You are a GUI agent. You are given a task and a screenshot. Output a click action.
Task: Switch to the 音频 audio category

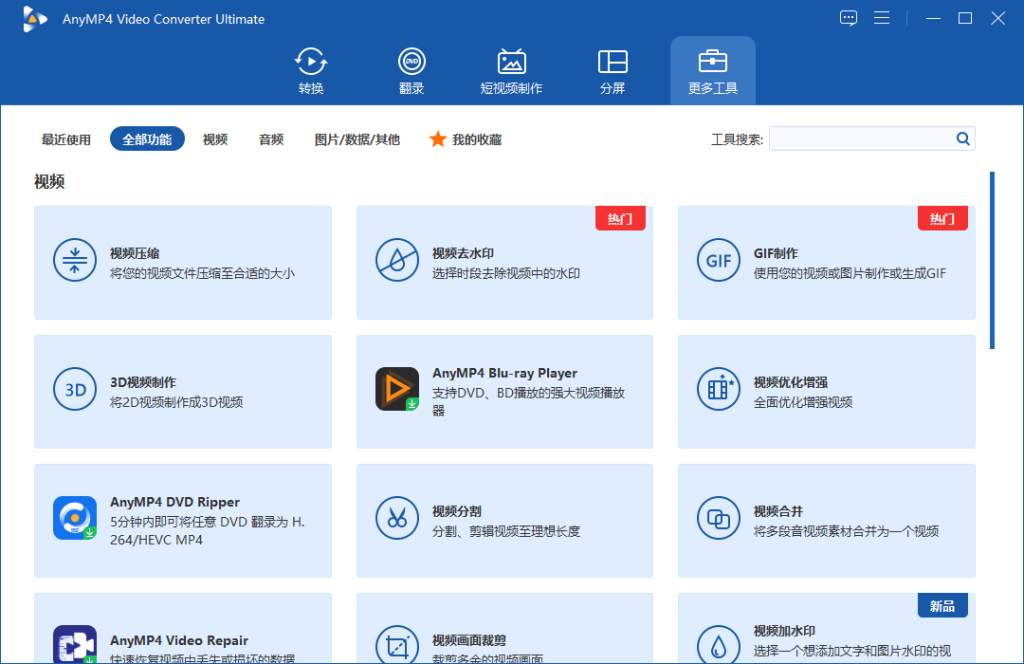click(x=270, y=139)
